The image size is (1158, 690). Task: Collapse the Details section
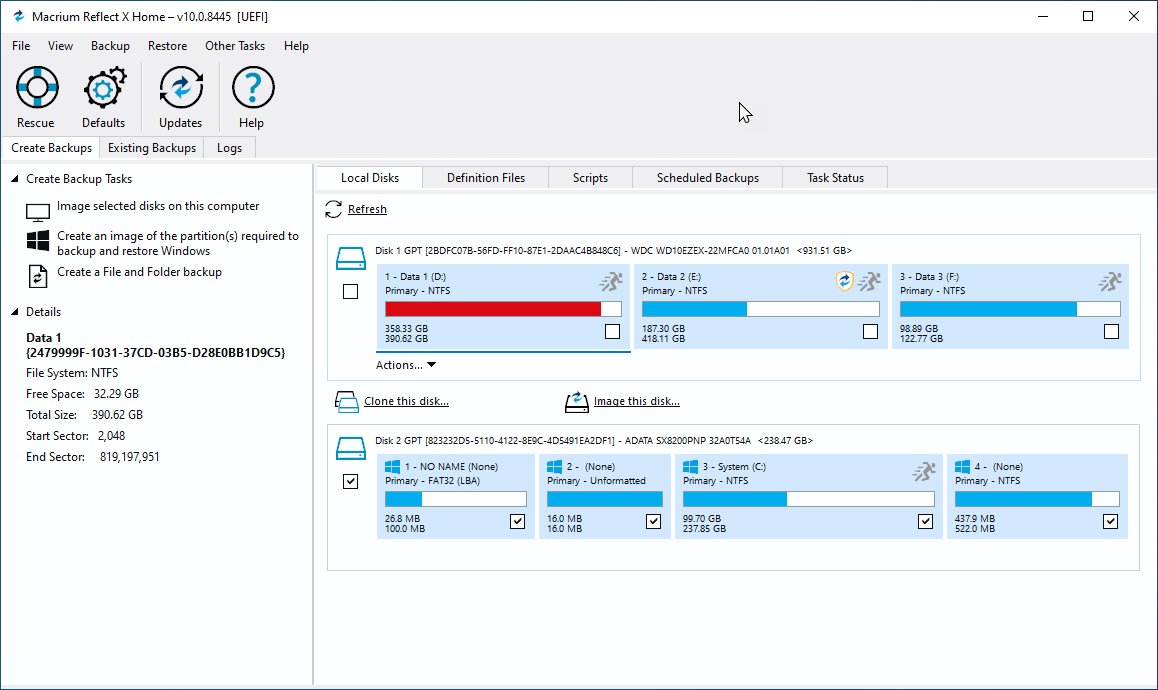coord(14,312)
